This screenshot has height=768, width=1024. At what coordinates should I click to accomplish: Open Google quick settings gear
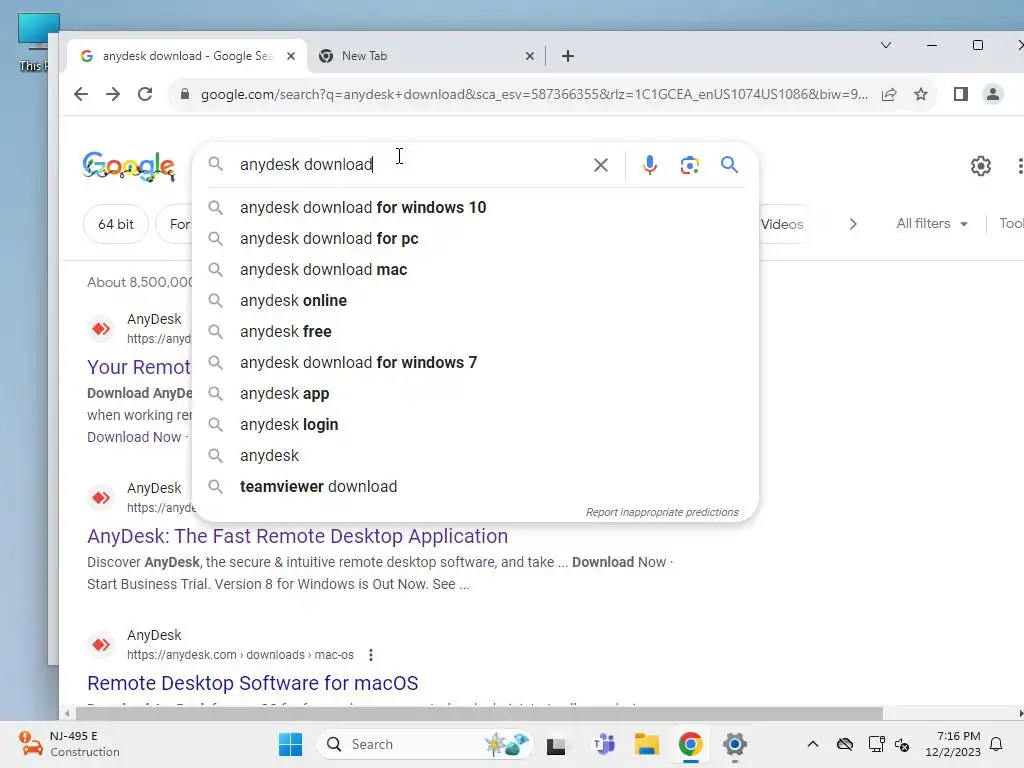[x=980, y=166]
